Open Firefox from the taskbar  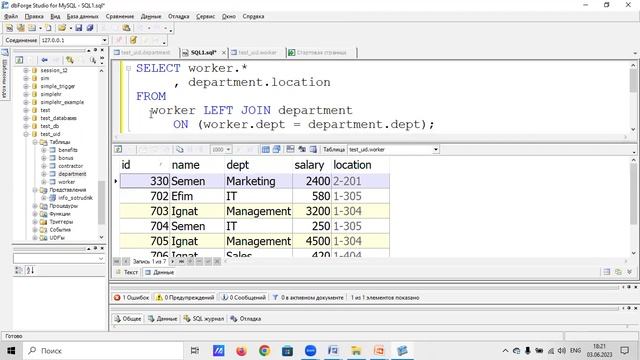coord(241,351)
